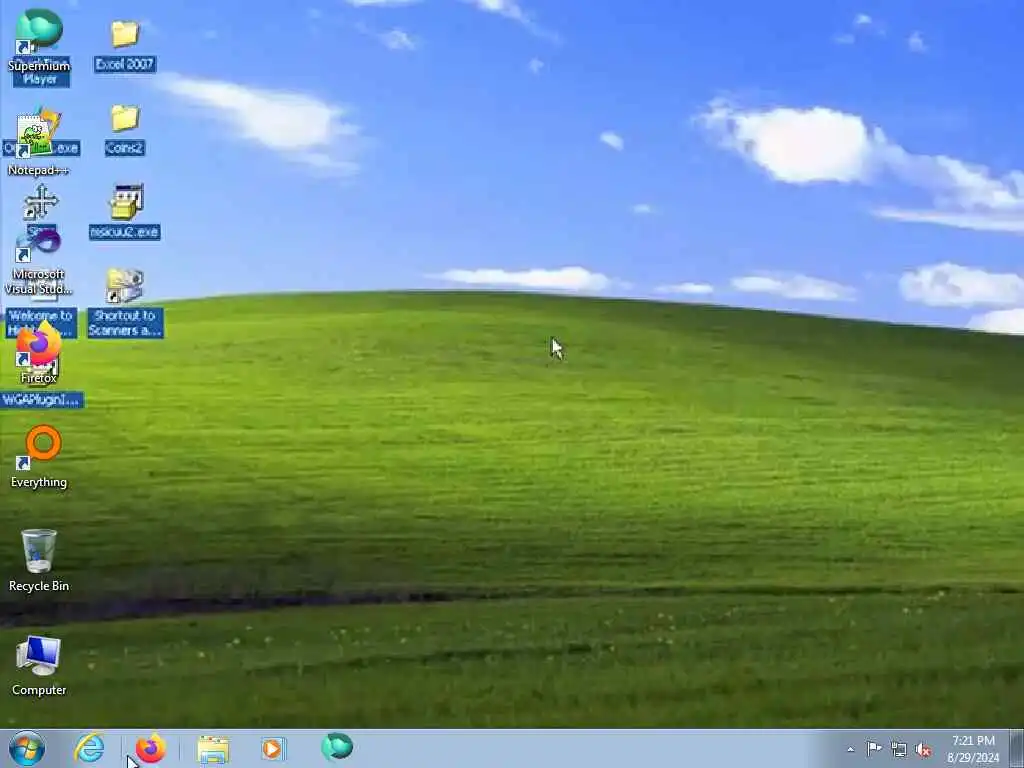Open Windows Explorer from the taskbar
This screenshot has height=768, width=1024.
(x=213, y=749)
